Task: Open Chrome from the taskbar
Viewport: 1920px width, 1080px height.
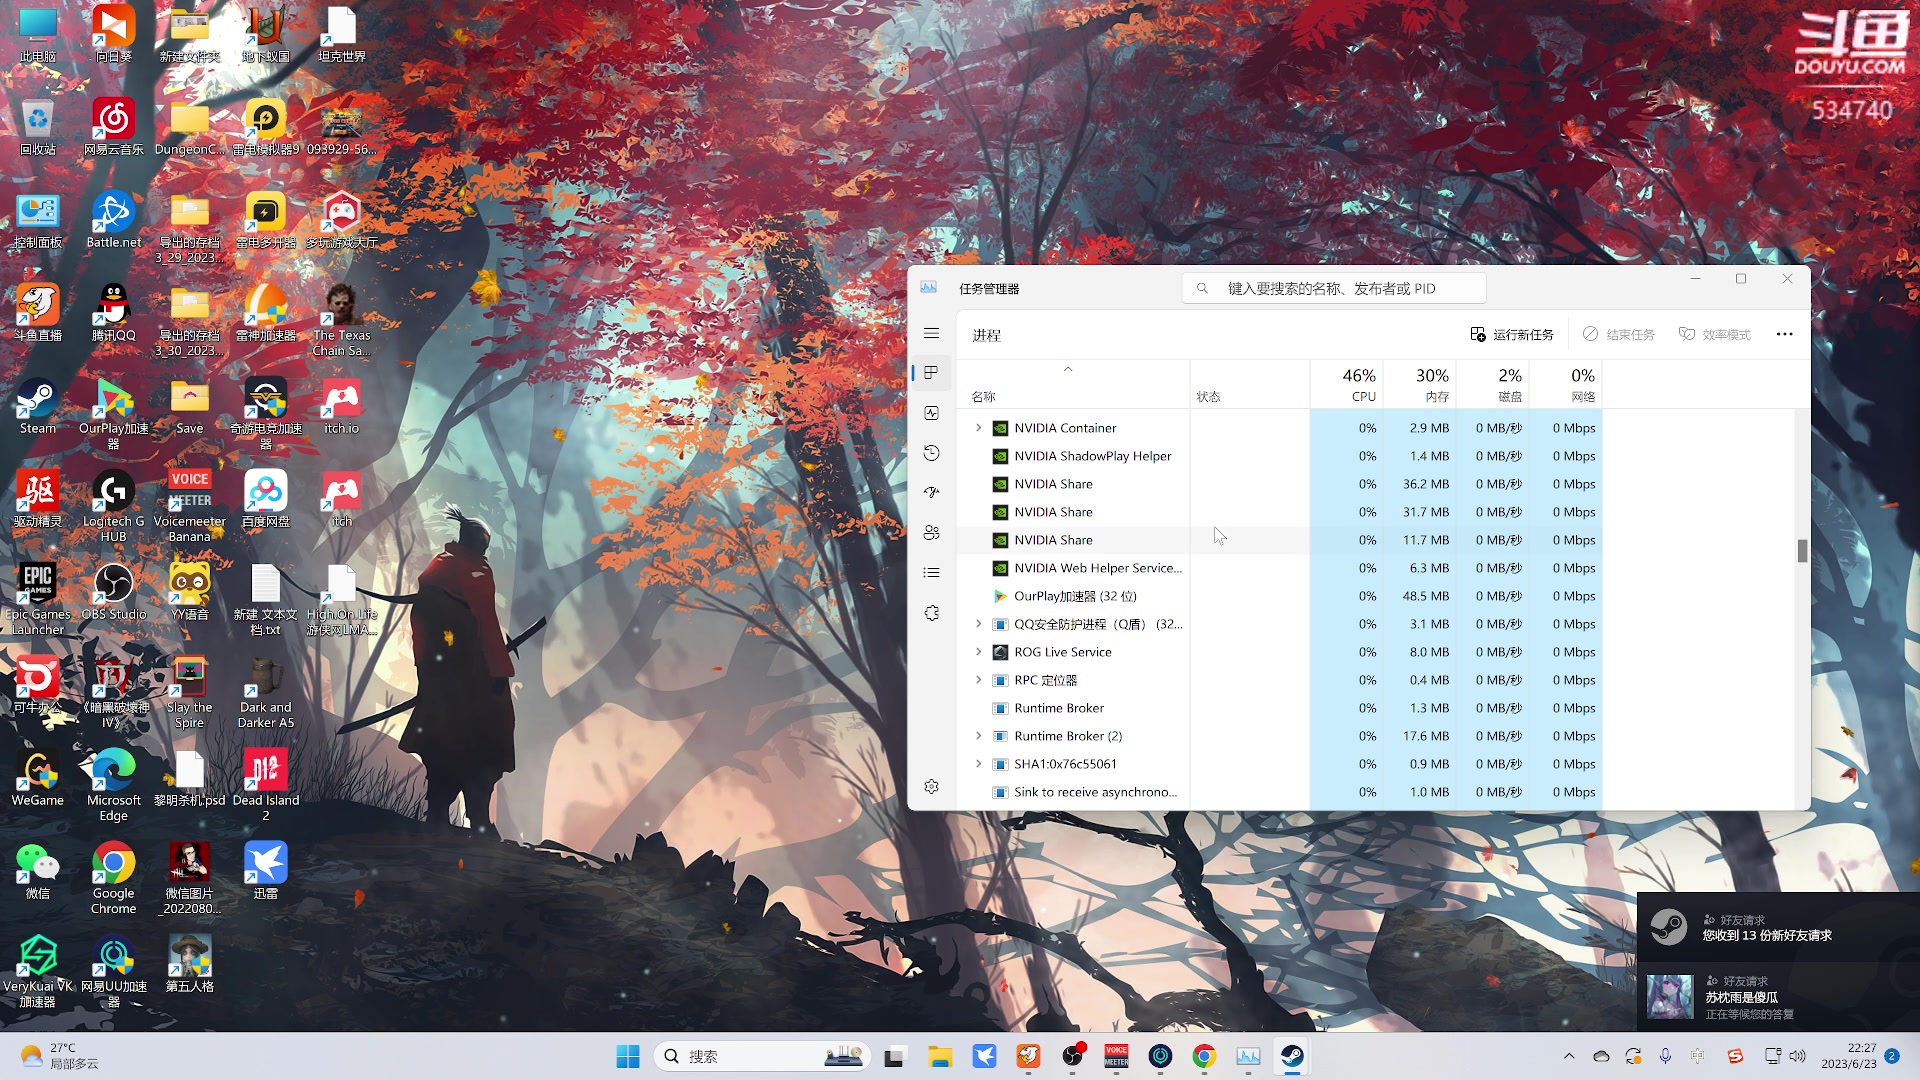Action: (x=1204, y=1056)
